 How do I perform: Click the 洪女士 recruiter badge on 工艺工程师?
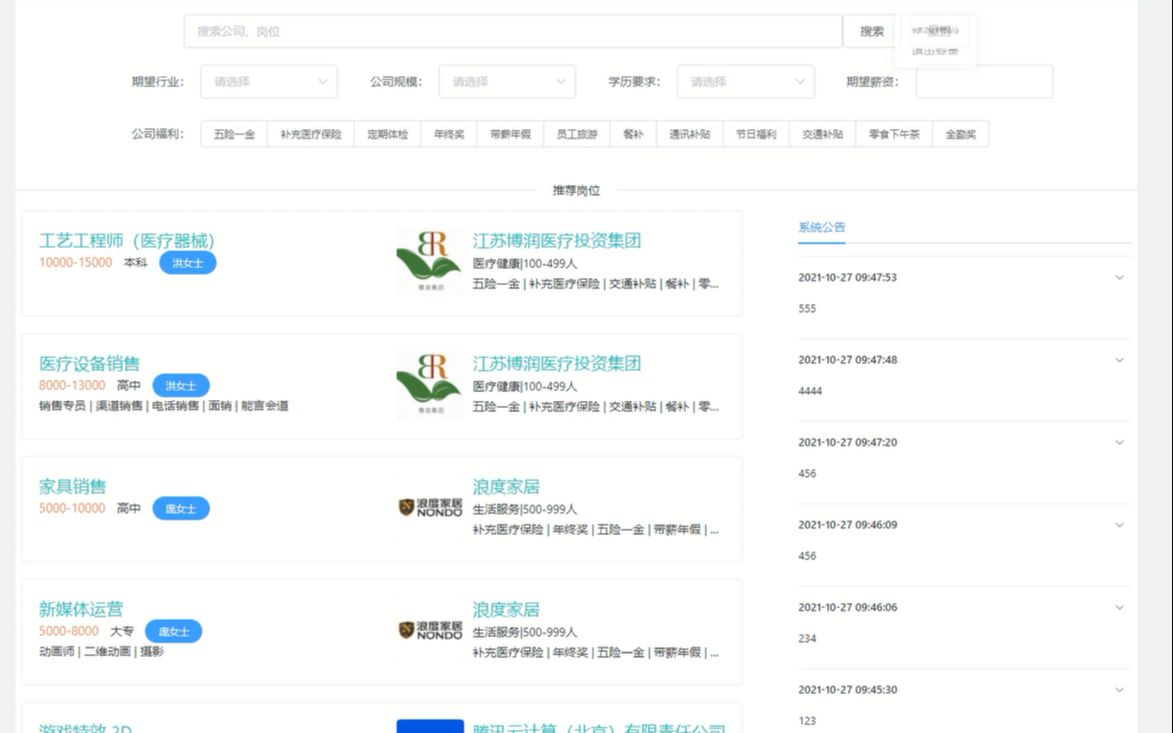pos(187,263)
